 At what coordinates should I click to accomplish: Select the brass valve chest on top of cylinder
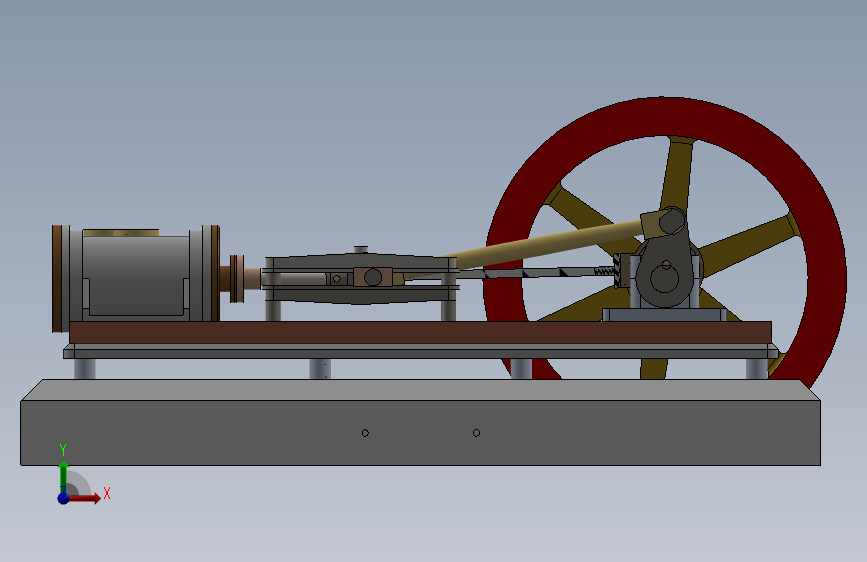[x=121, y=233]
